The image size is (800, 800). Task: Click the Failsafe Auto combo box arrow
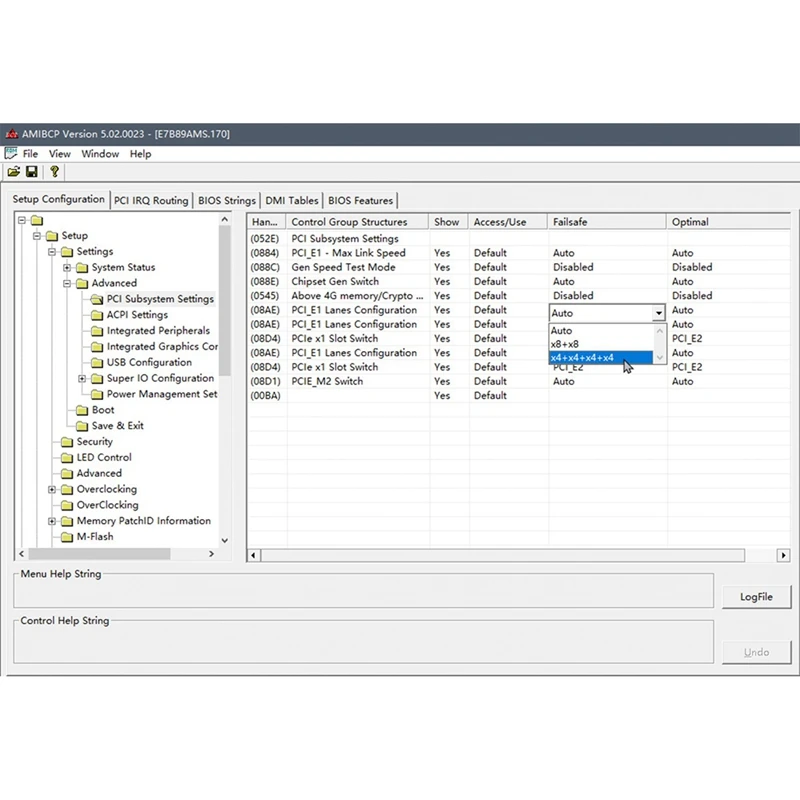[659, 313]
